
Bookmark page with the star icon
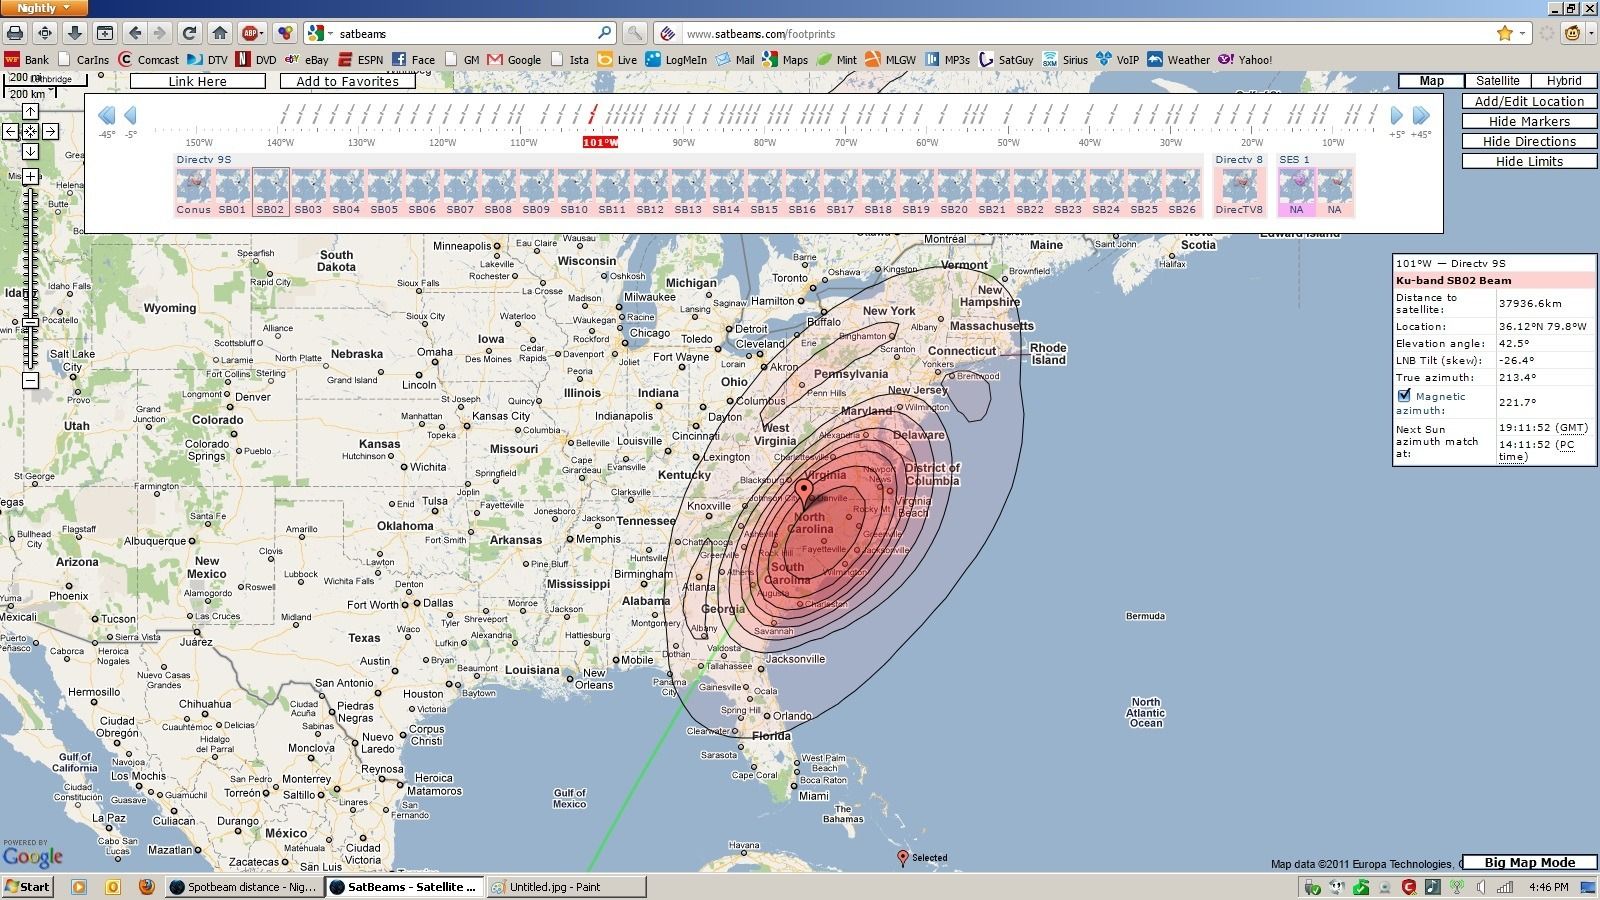1505,33
